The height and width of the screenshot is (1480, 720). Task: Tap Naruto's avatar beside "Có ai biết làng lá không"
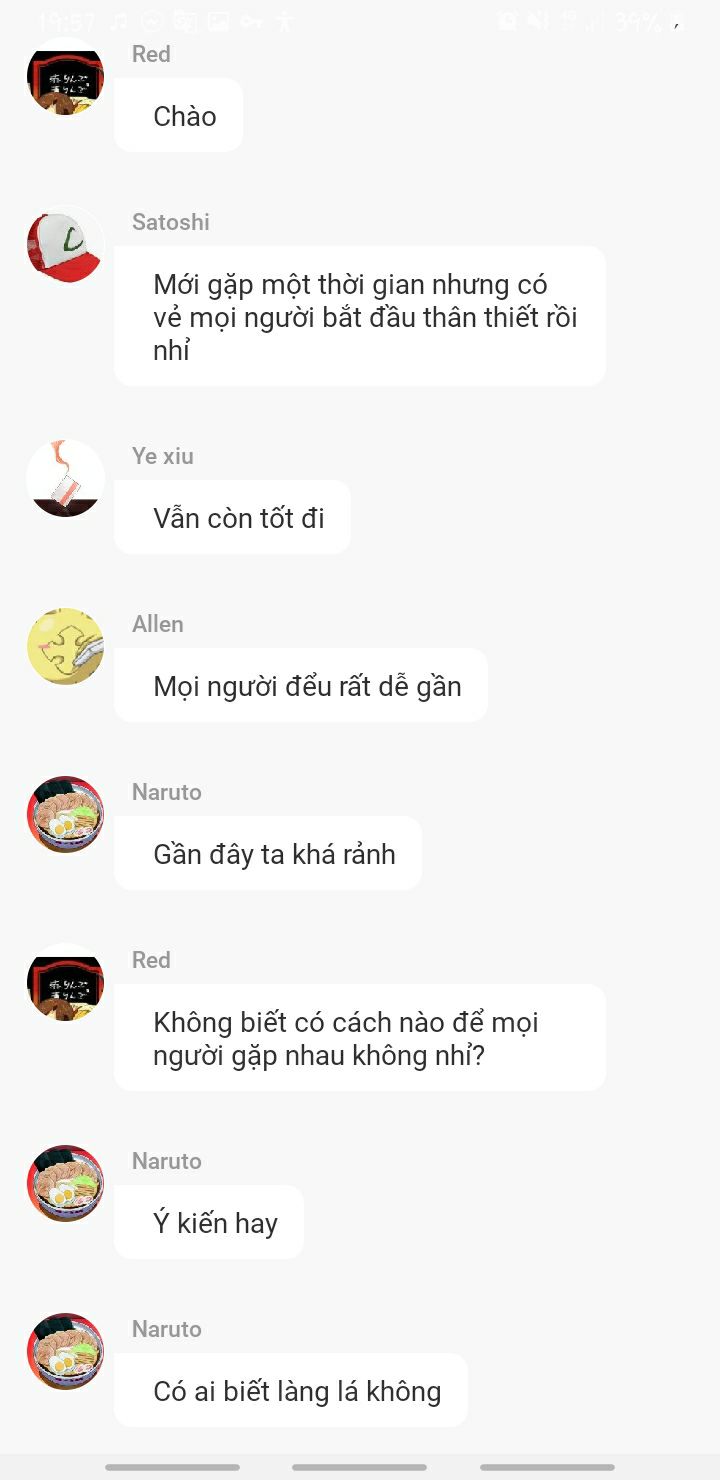click(65, 1352)
